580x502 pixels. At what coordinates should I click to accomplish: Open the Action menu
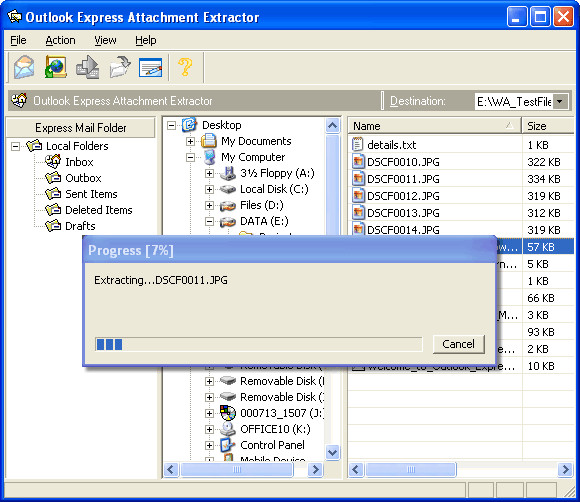(60, 40)
